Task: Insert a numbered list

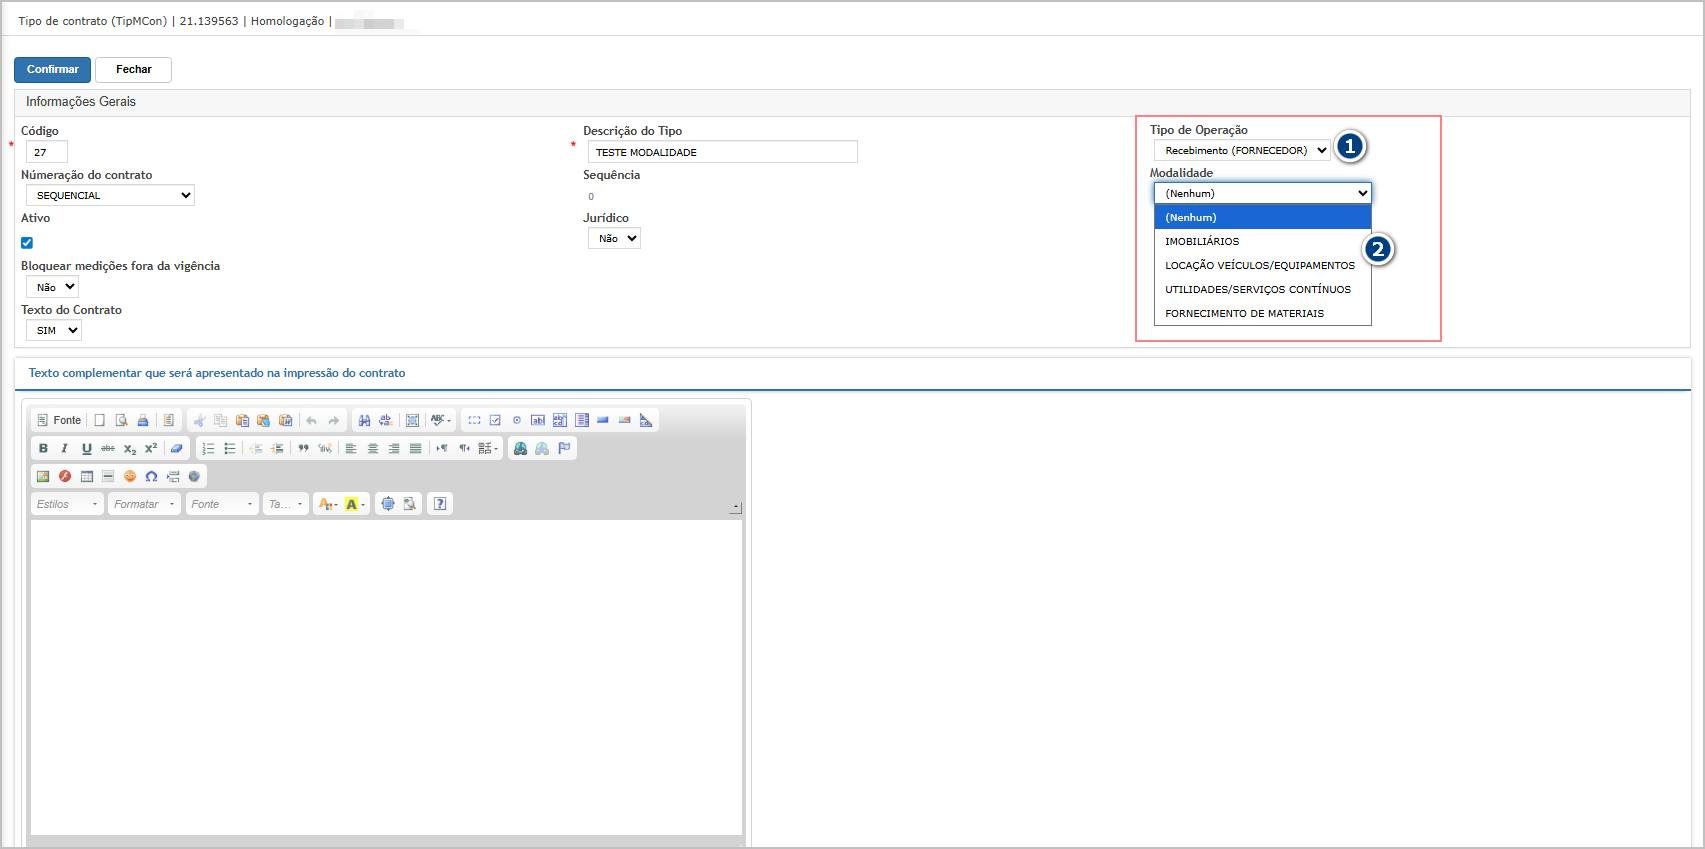Action: pyautogui.click(x=208, y=448)
